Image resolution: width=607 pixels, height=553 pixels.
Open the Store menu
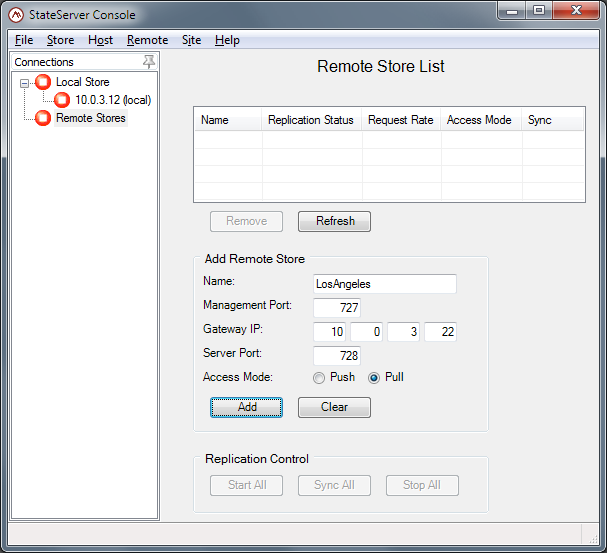coord(60,40)
